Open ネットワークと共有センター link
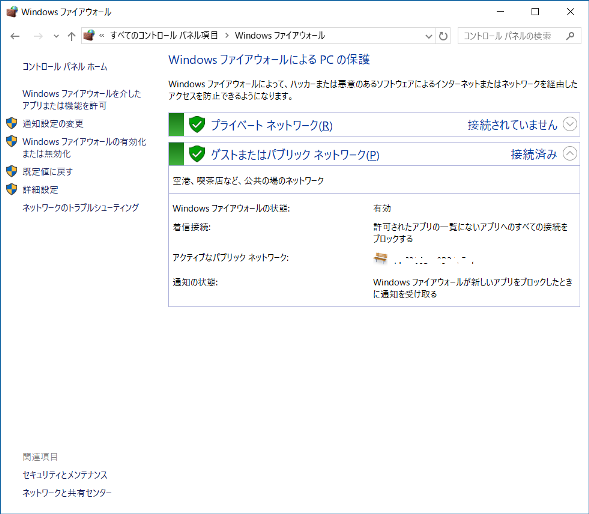Image resolution: width=589 pixels, height=514 pixels. (x=67, y=493)
